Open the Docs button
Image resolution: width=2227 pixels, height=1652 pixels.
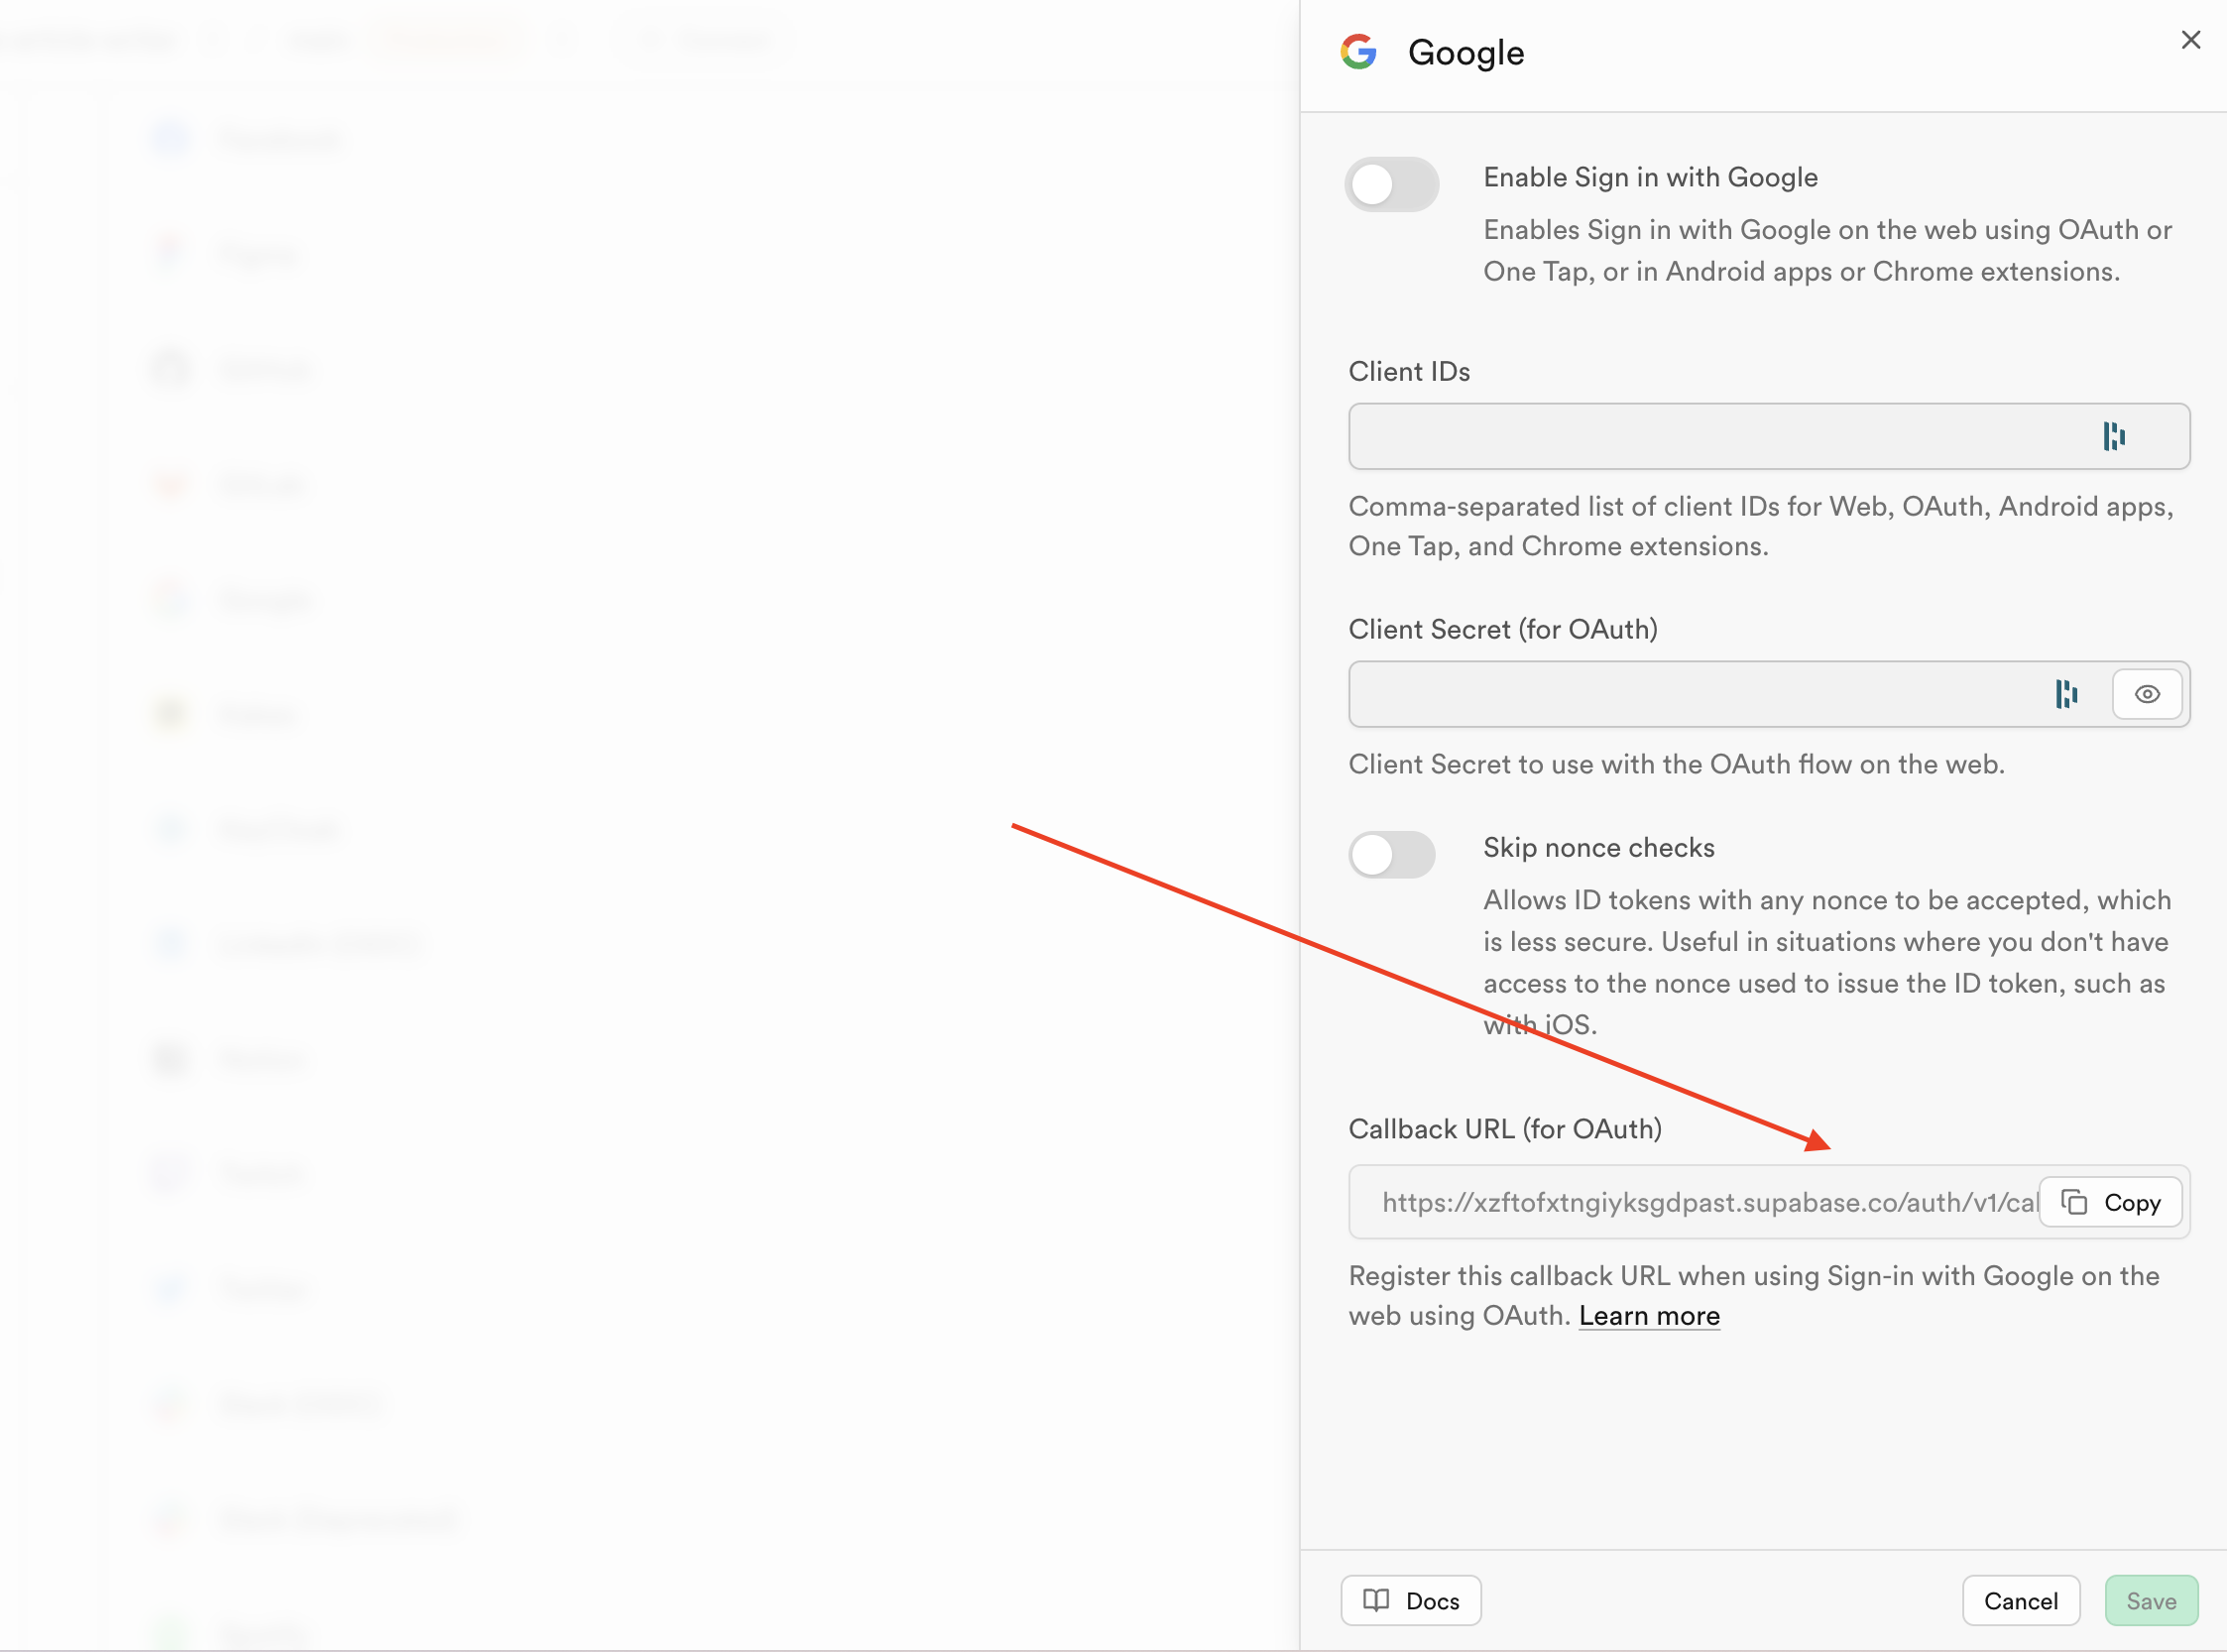1410,1601
